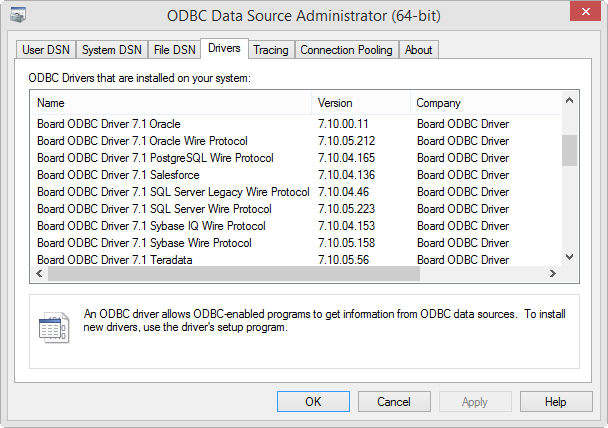Switch to the User DSN tab
608x428 pixels.
pos(46,50)
